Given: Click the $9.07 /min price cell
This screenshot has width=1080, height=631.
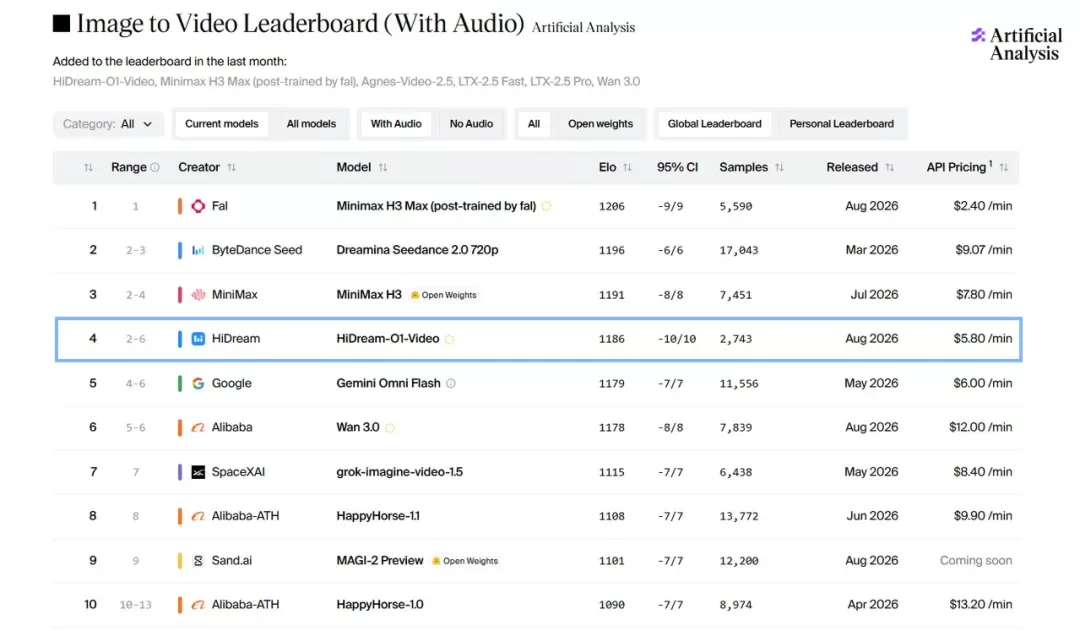Looking at the screenshot, I should coord(984,250).
